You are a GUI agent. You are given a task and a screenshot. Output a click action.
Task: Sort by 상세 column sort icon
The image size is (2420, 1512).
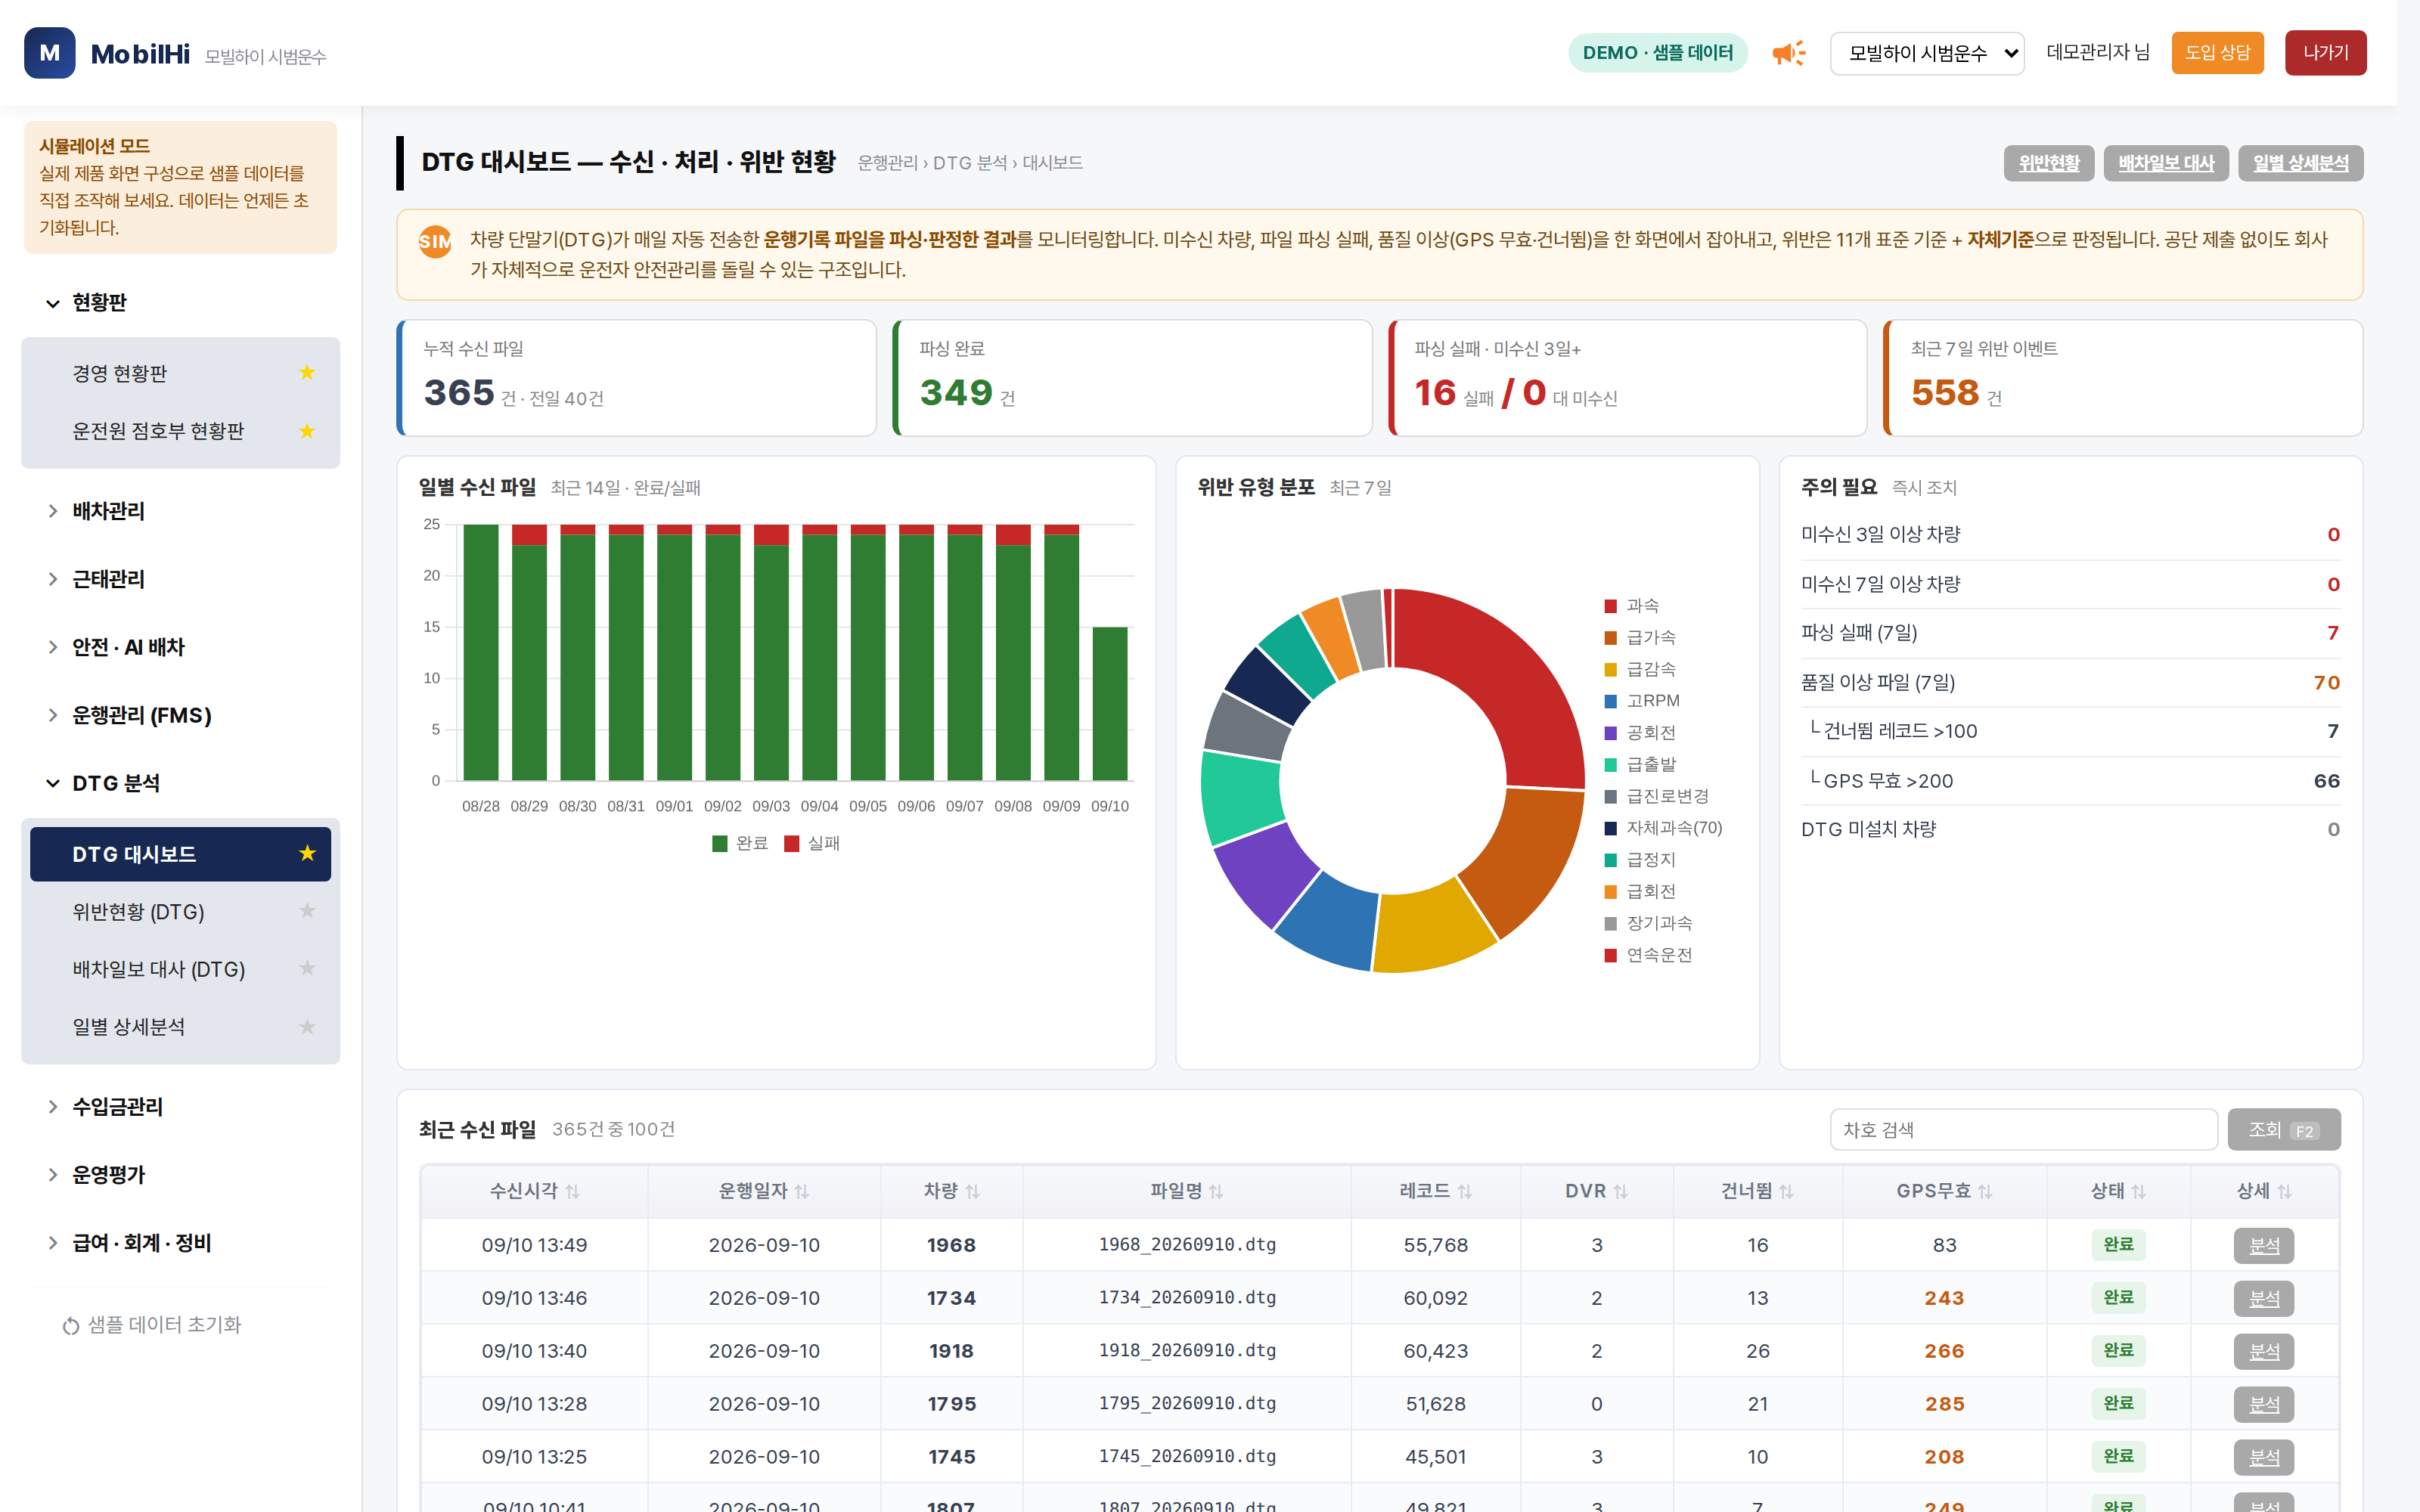(2284, 1192)
